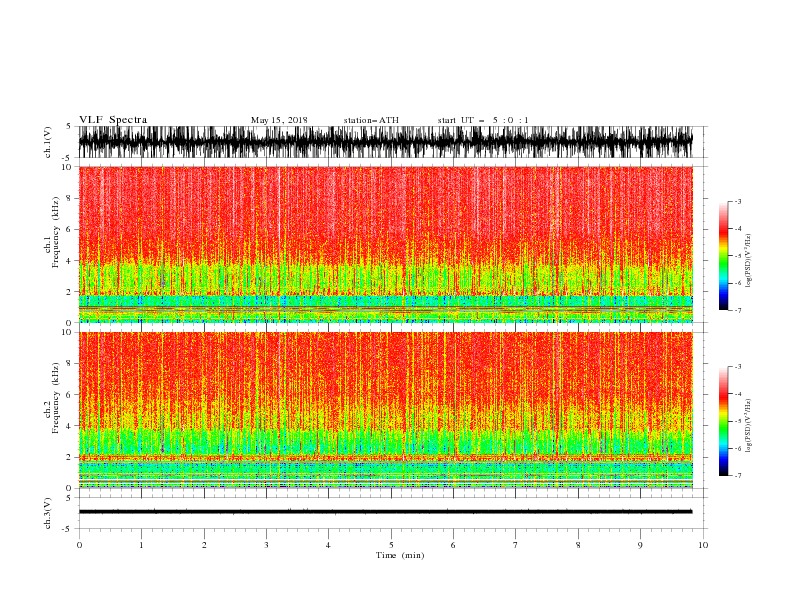Click the ch.3 flat waveform trace
Image resolution: width=792 pixels, height=612 pixels.
point(385,512)
